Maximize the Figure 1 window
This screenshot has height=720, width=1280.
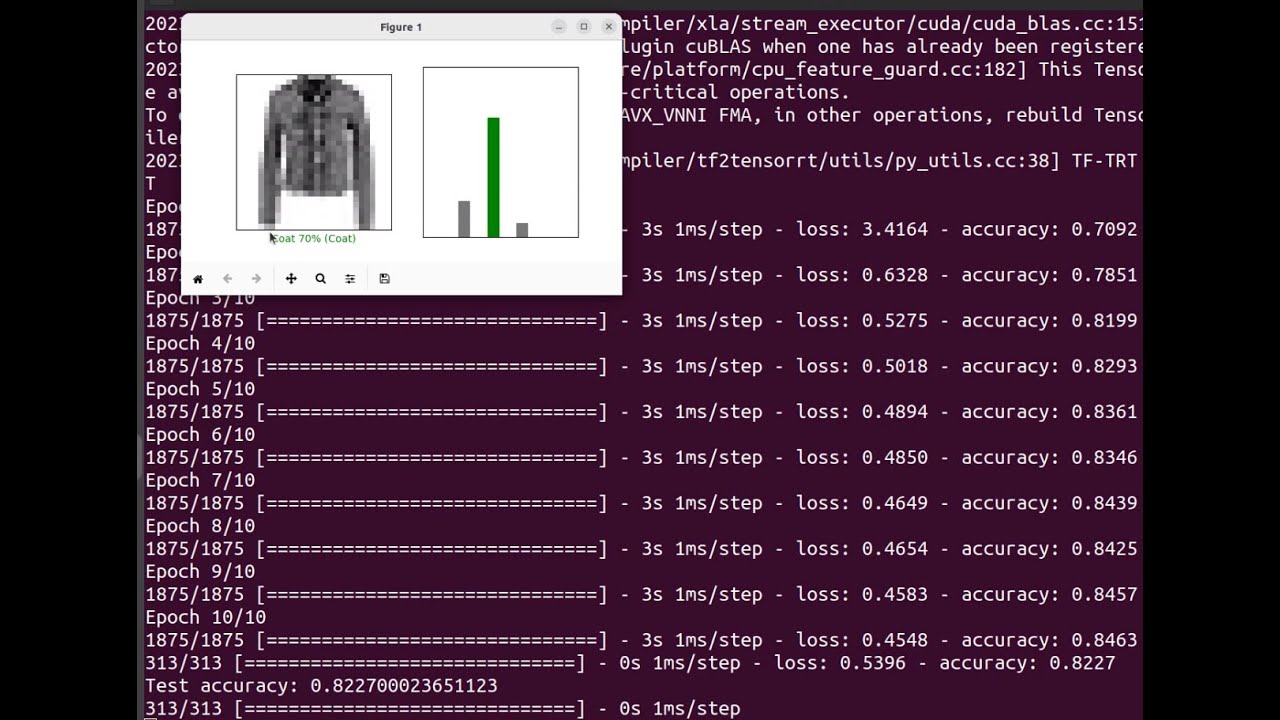tap(584, 27)
